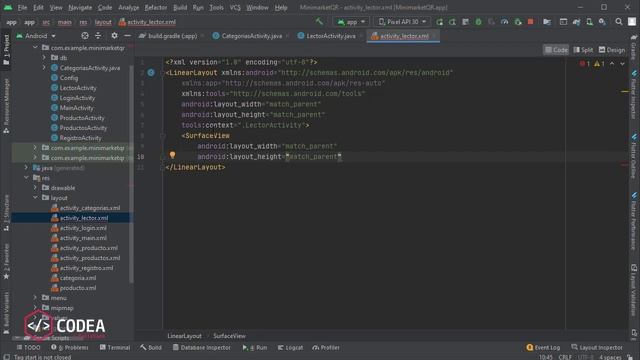
Task: Stop the running app with red square
Action: (x=531, y=22)
